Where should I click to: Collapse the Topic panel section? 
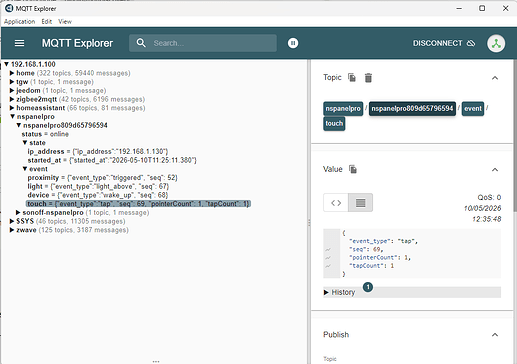(x=495, y=78)
